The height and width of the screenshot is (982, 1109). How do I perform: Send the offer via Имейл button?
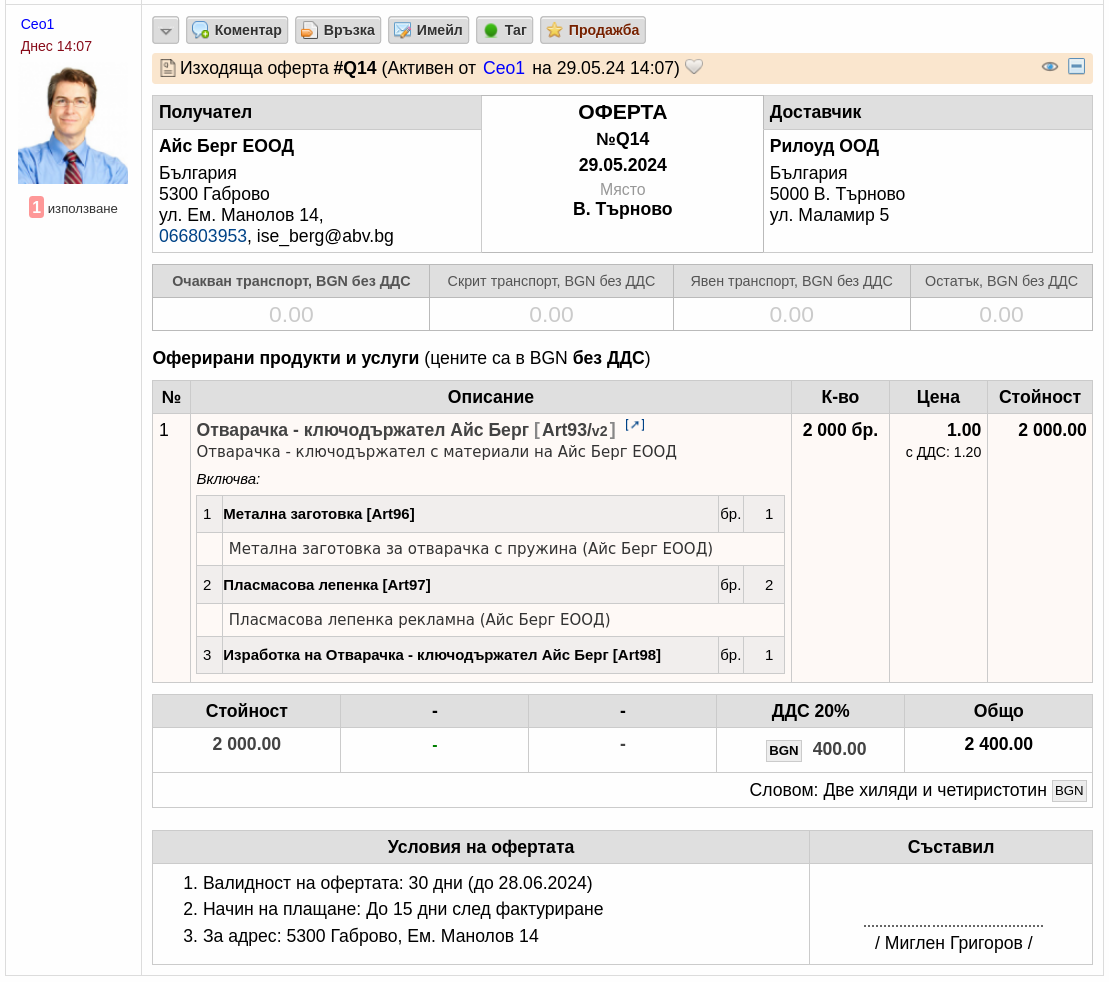(x=429, y=30)
